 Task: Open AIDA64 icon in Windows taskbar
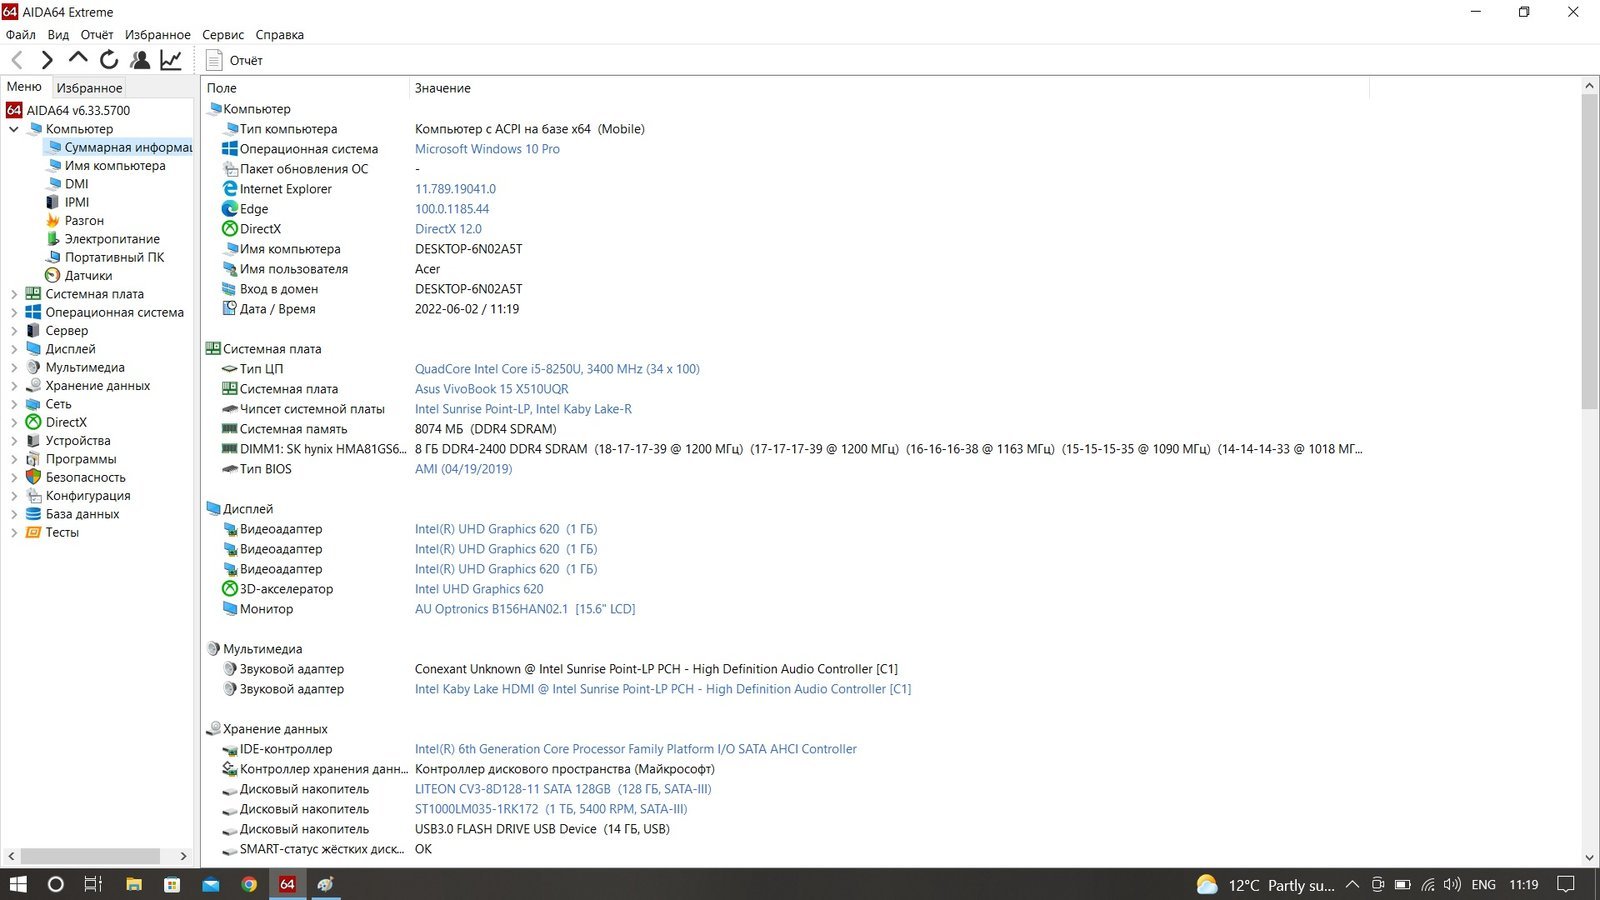(x=287, y=884)
